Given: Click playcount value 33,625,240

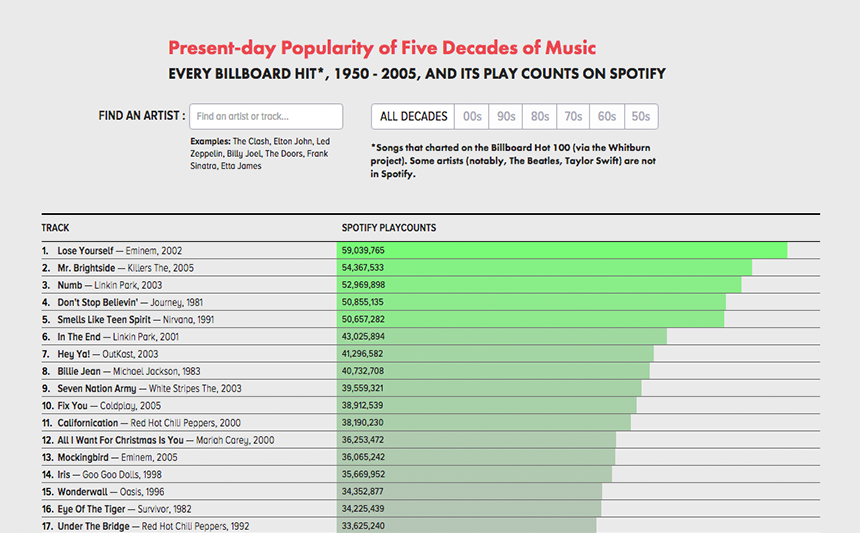Looking at the screenshot, I should [x=363, y=525].
